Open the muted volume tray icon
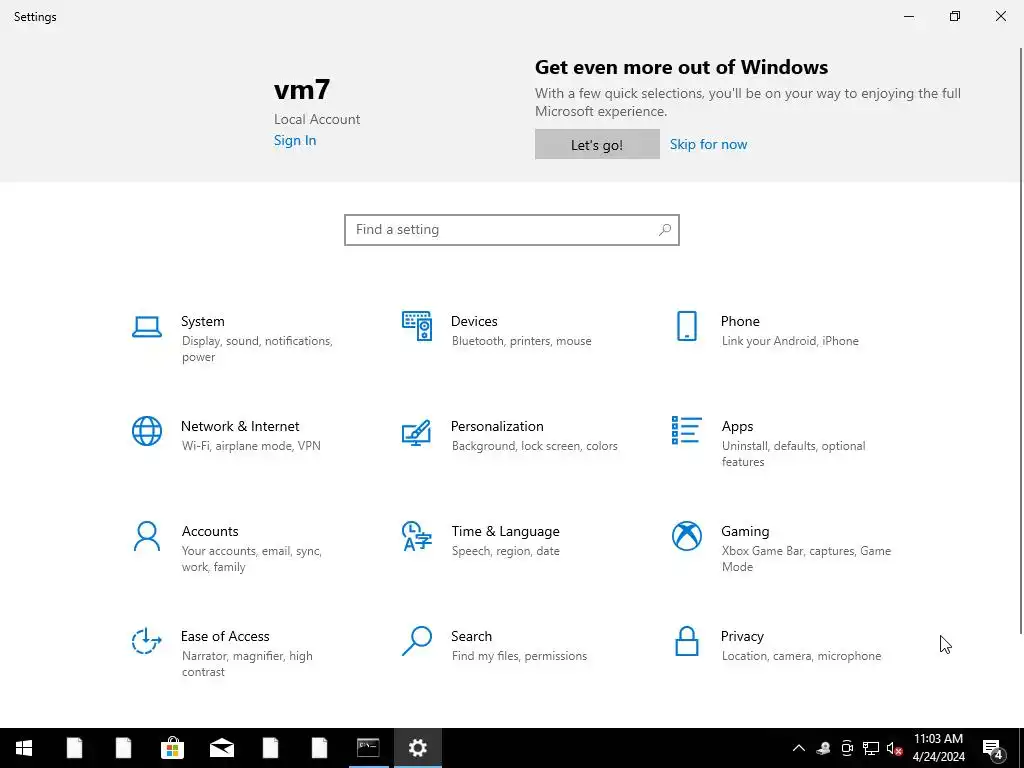 [894, 748]
